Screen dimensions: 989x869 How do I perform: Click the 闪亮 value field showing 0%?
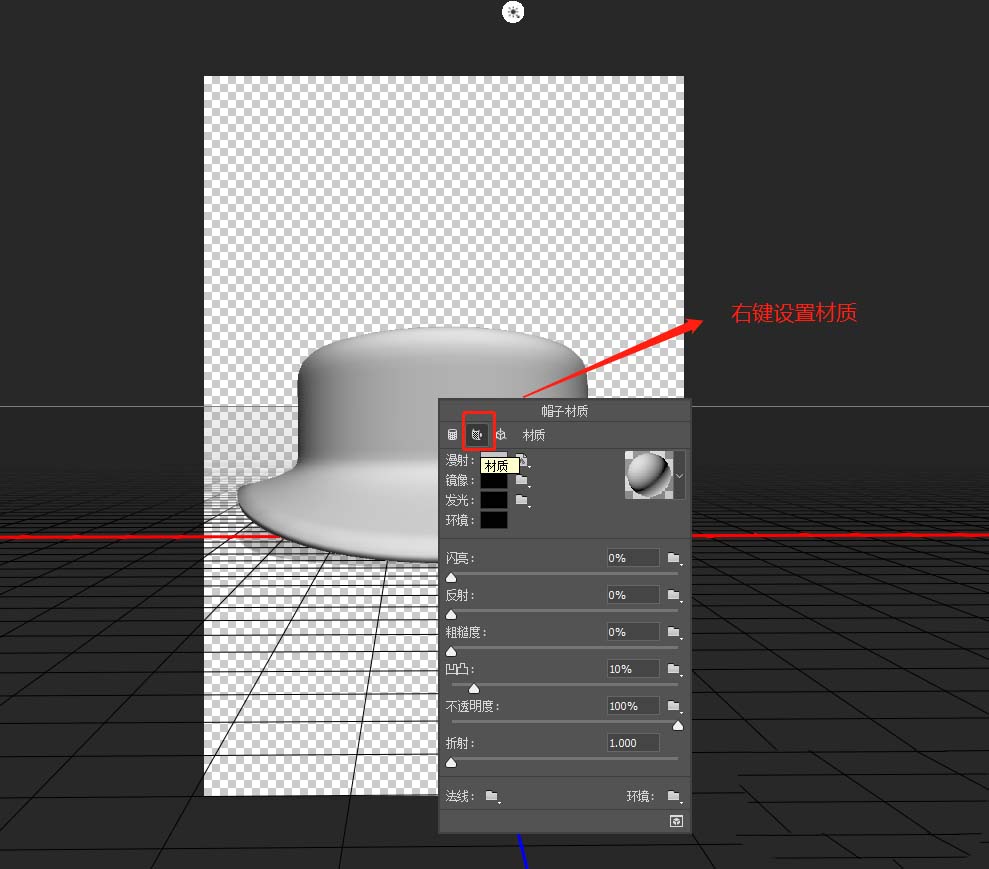[633, 558]
